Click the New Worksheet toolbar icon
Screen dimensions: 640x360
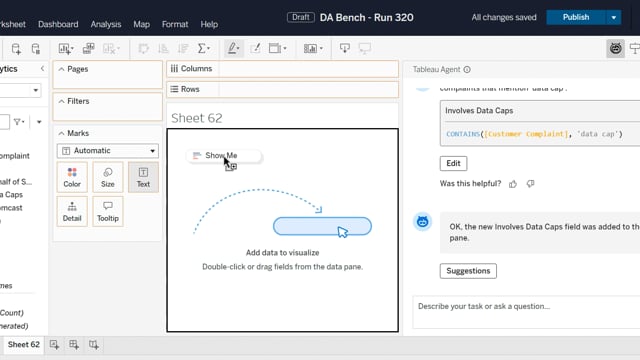point(66,49)
